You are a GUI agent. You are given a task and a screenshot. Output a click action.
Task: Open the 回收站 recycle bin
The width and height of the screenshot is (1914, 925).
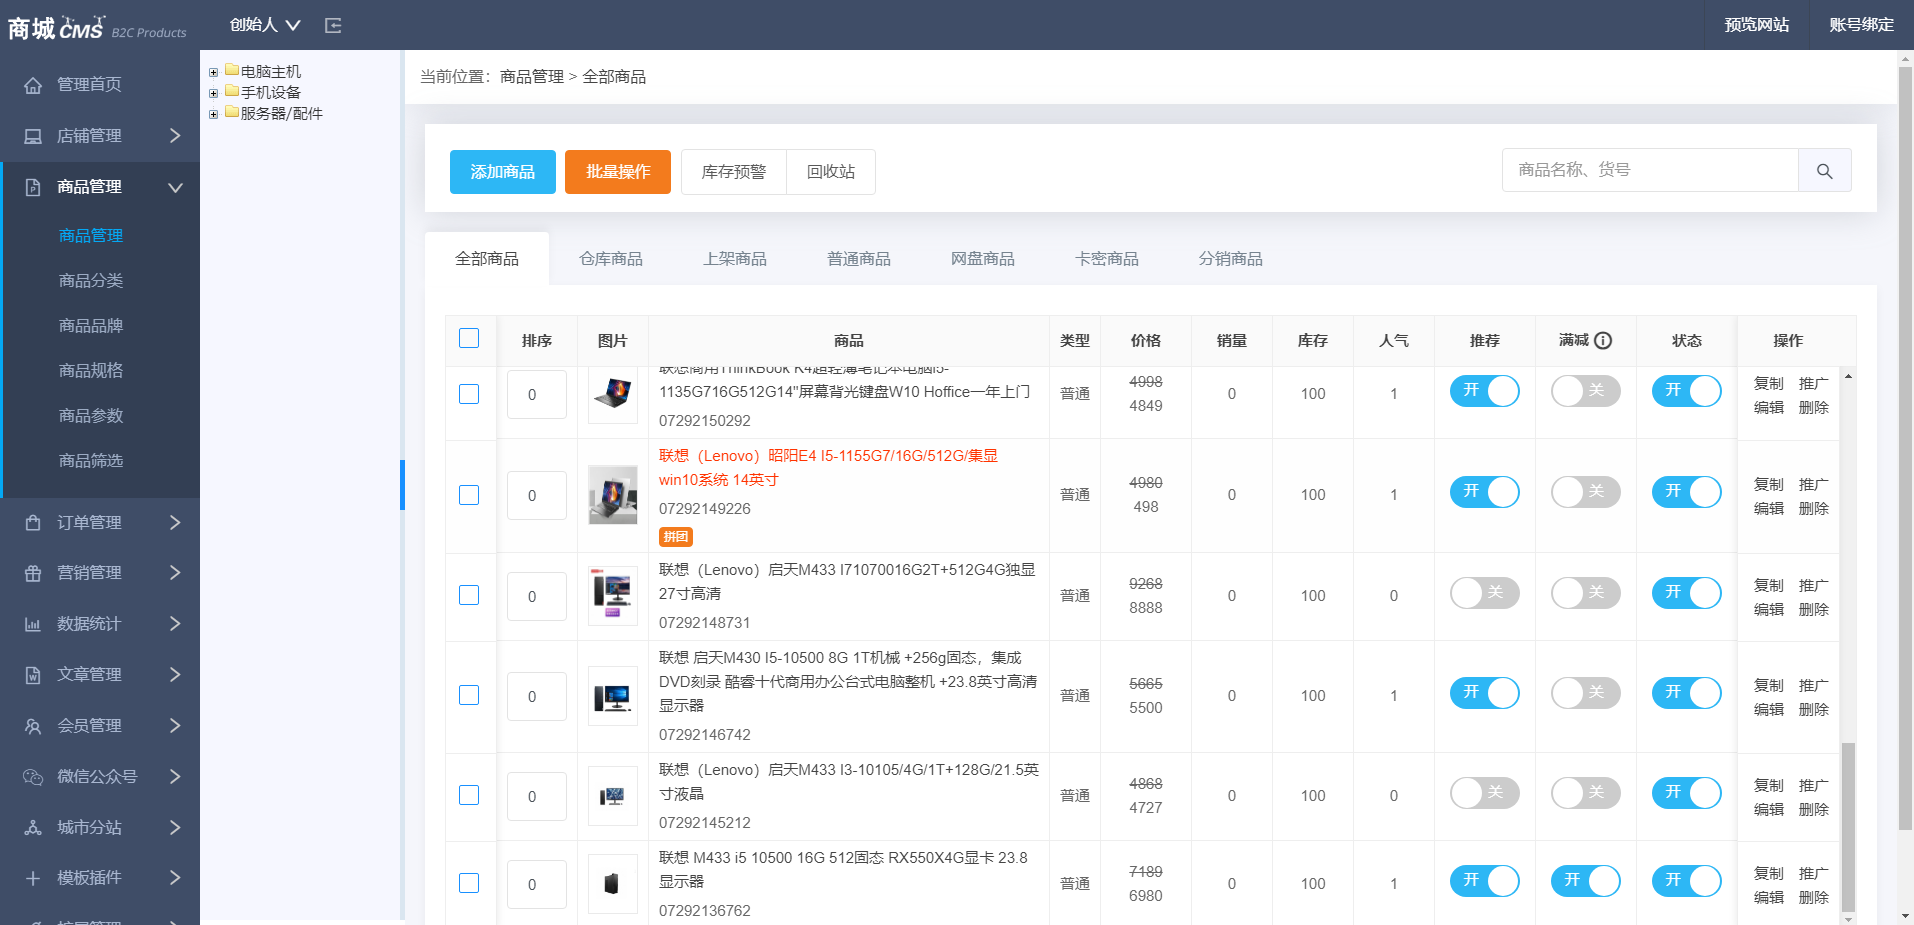click(830, 171)
